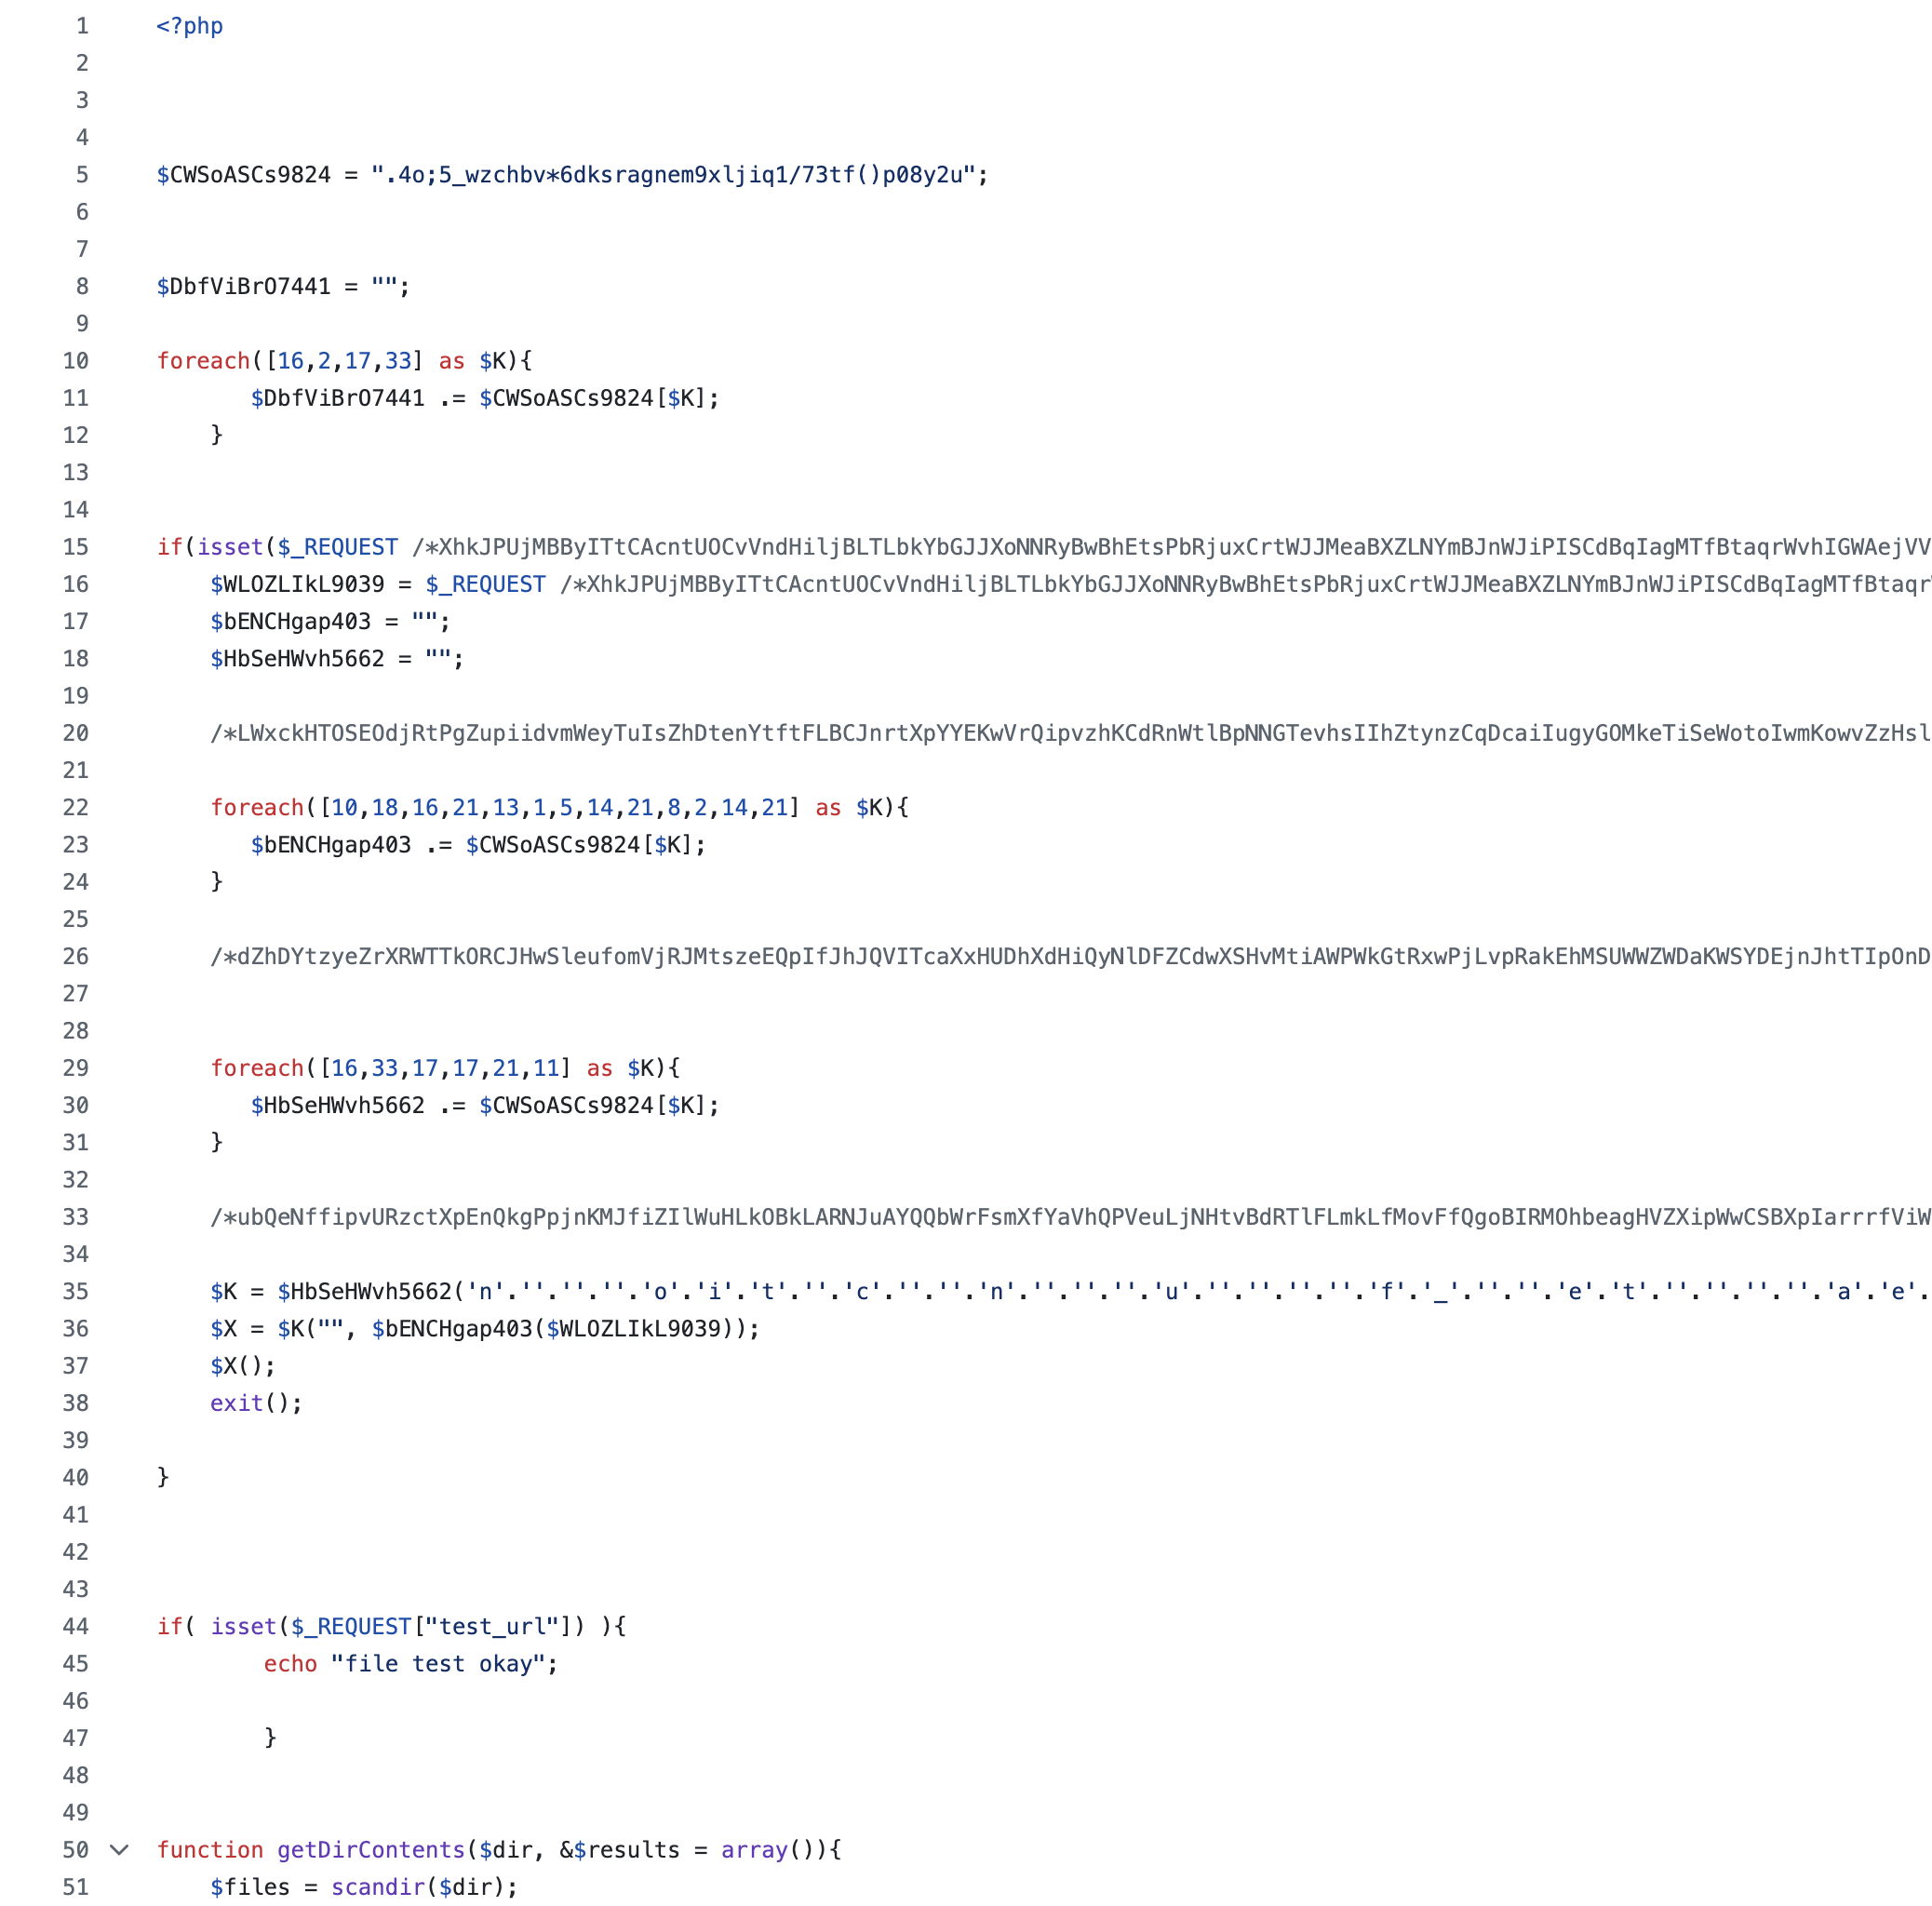Click the scandir call on line 51
This screenshot has width=1932, height=1906.
pyautogui.click(x=378, y=1886)
